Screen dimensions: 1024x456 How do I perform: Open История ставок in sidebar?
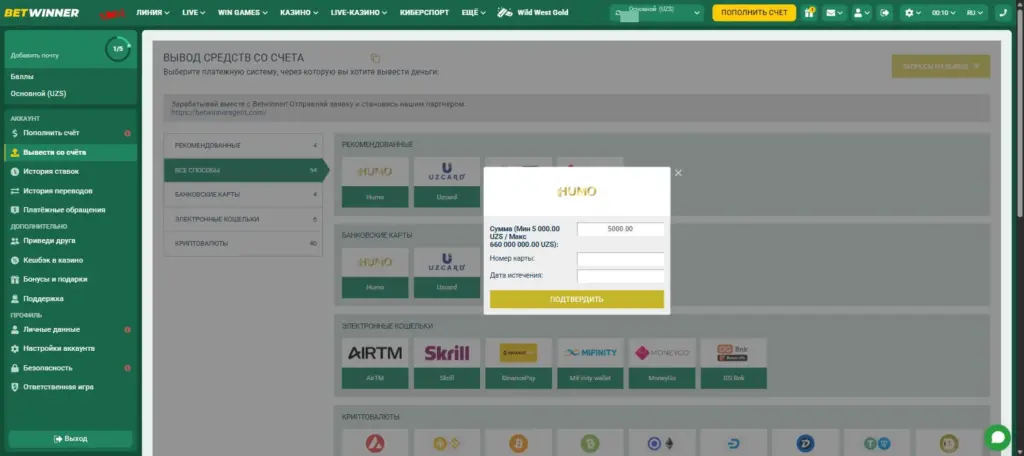click(x=71, y=171)
